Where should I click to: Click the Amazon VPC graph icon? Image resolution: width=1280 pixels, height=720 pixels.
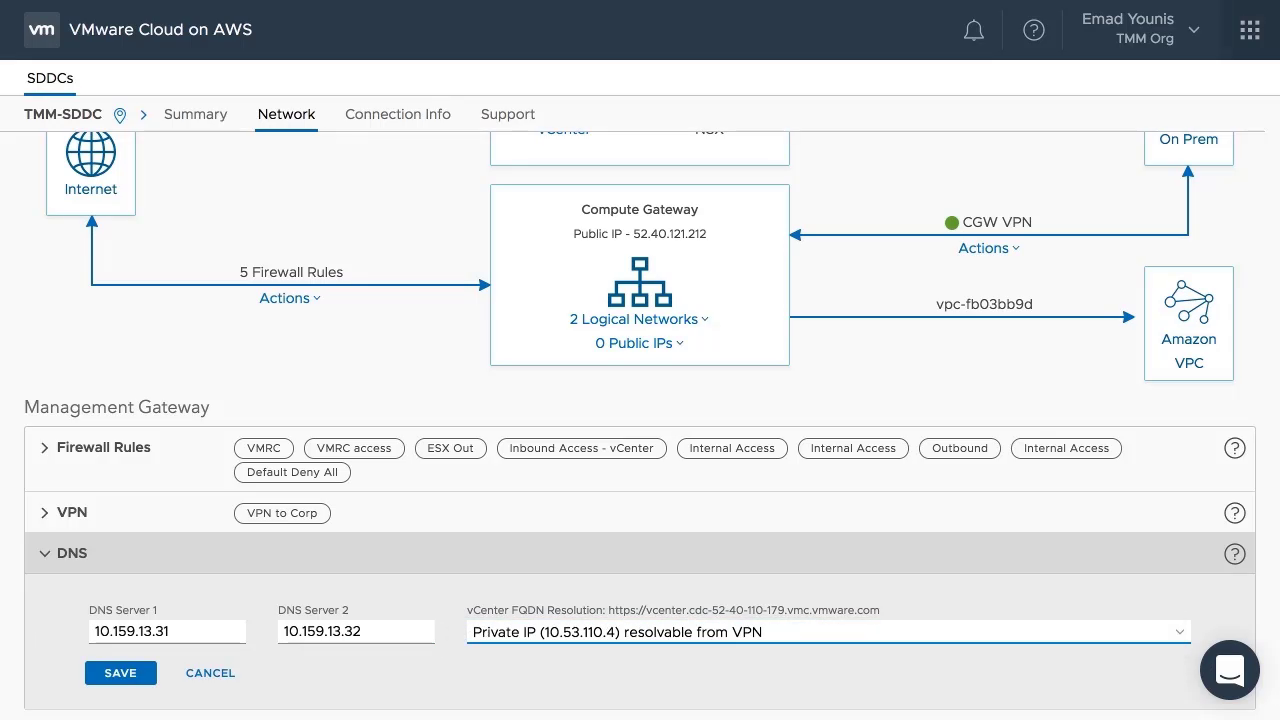tap(1189, 301)
